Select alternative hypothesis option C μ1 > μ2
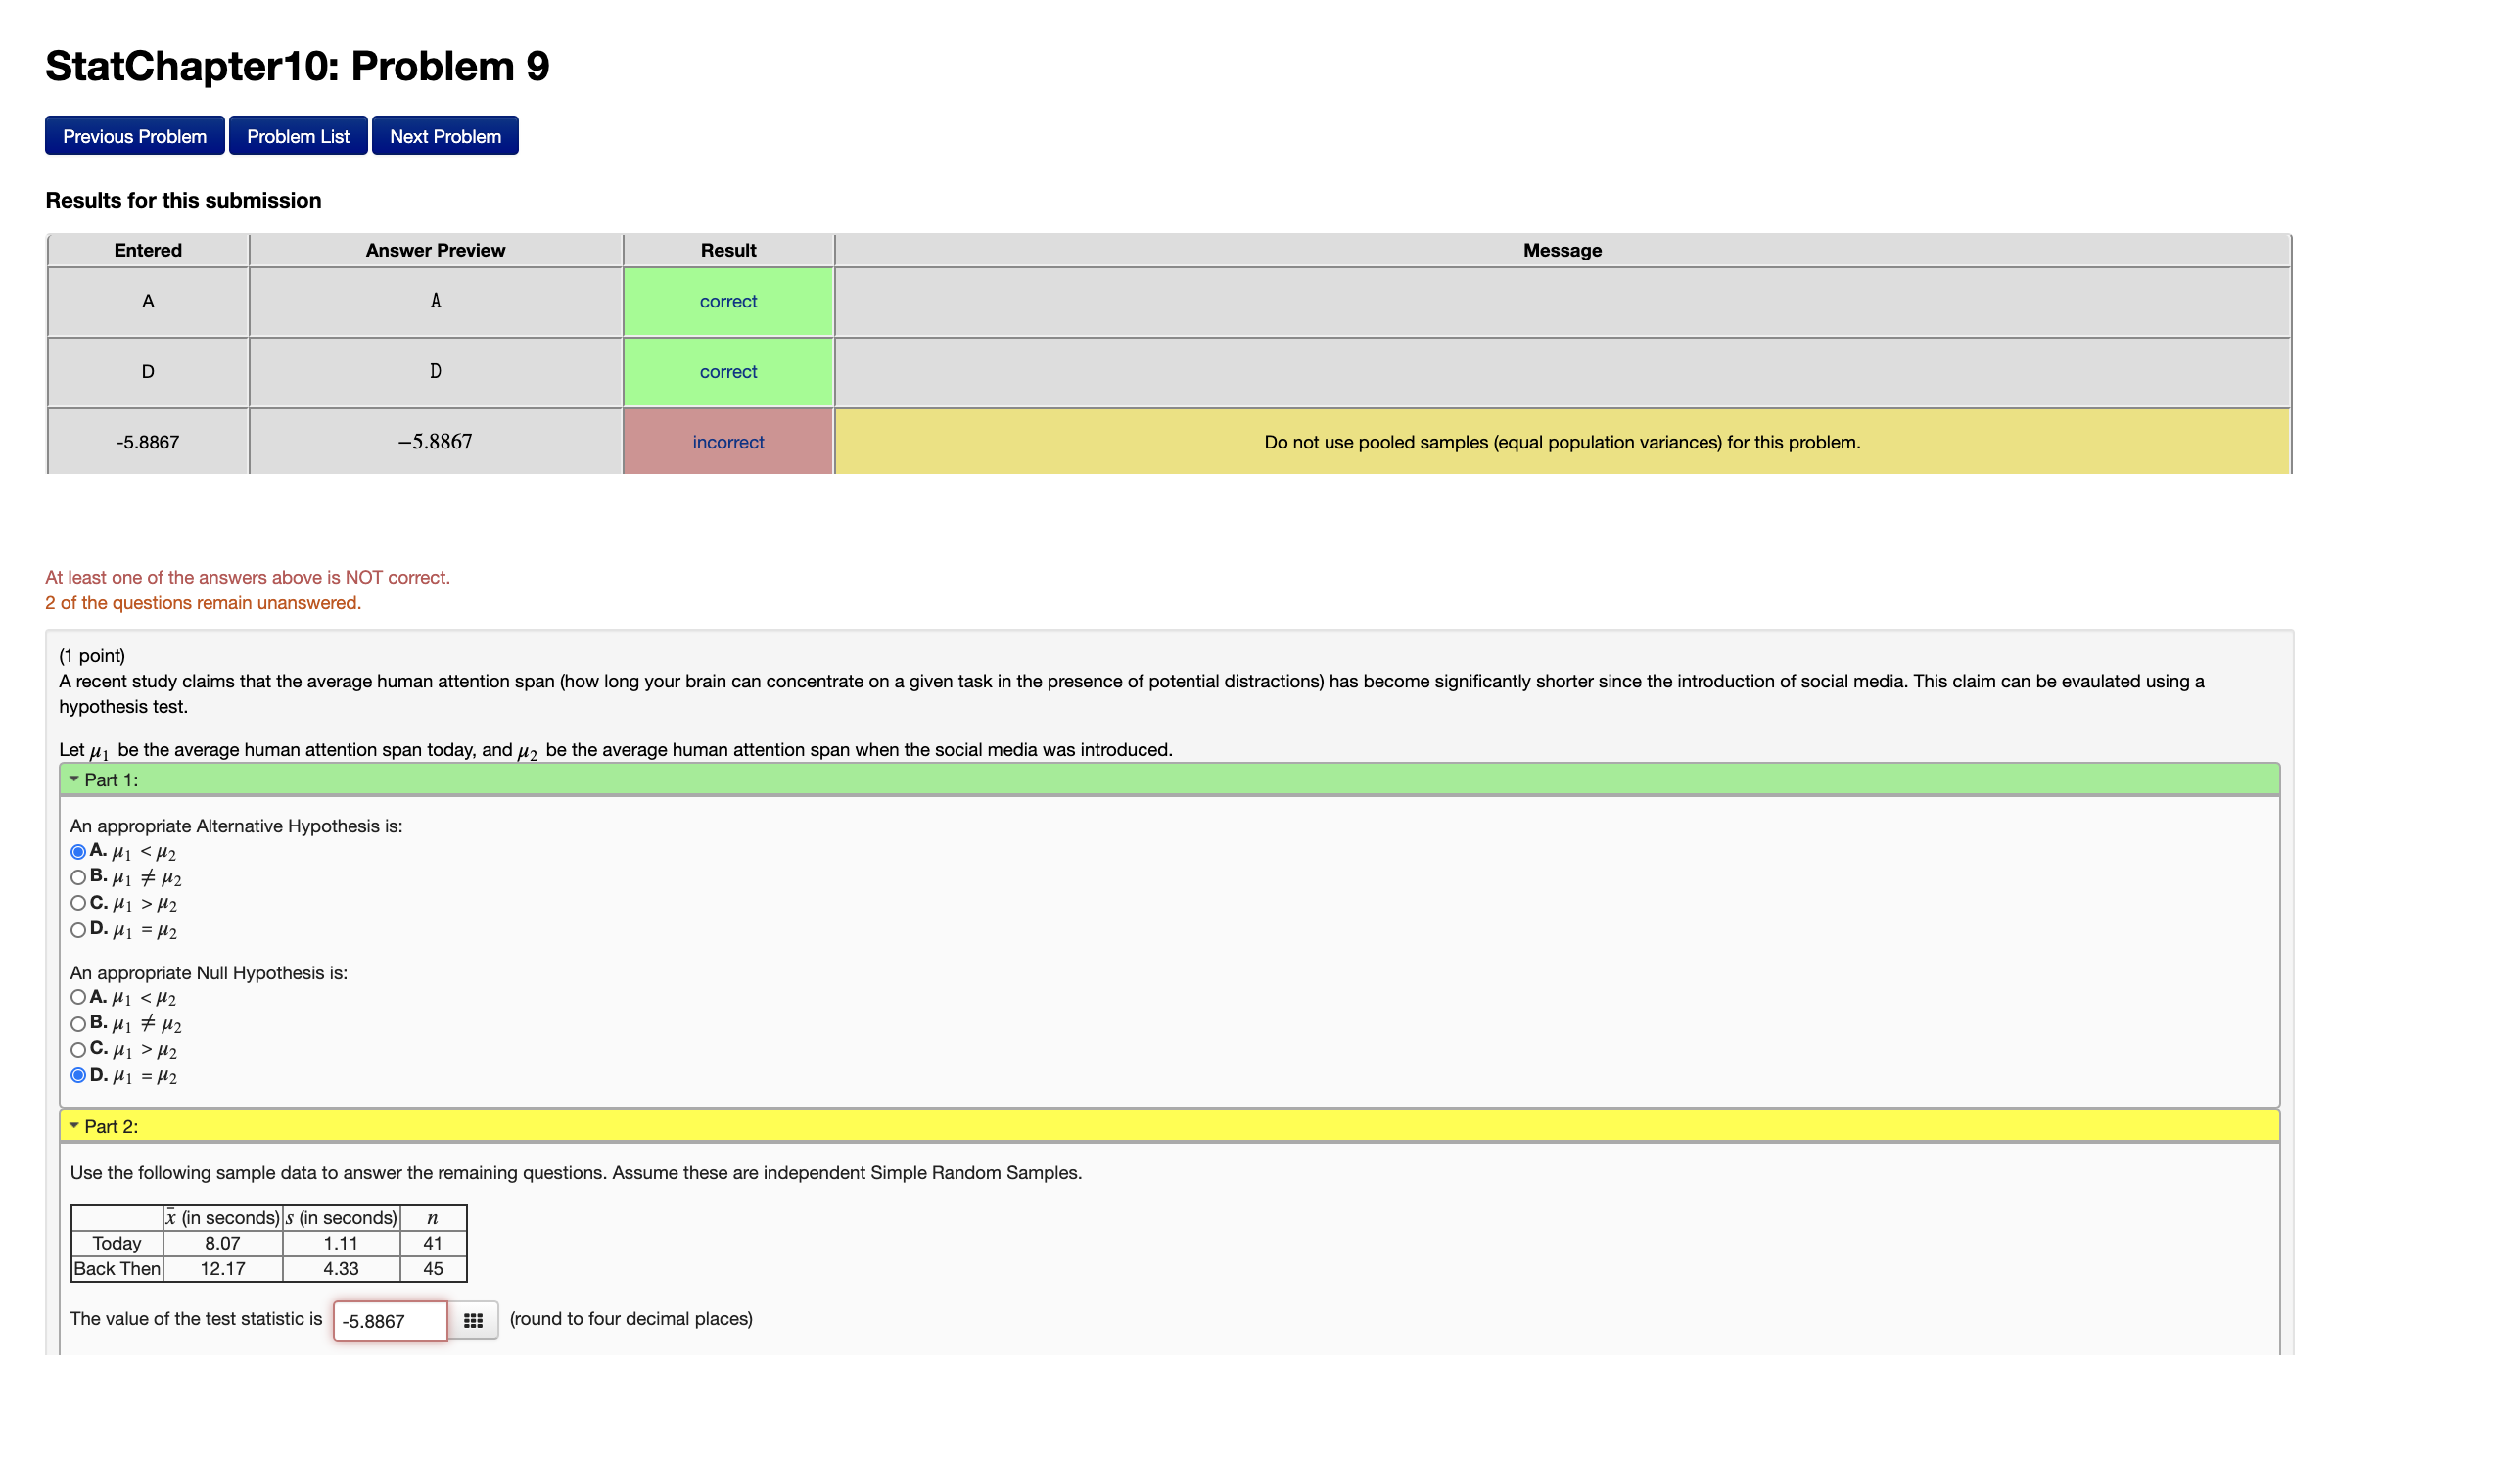The width and height of the screenshot is (2520, 1463). (x=78, y=904)
